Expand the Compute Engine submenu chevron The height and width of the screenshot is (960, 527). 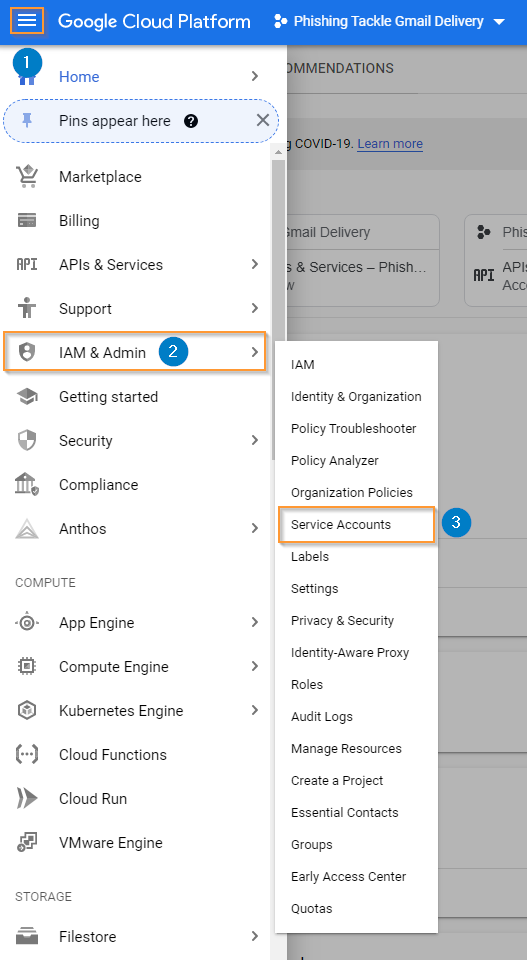(255, 666)
